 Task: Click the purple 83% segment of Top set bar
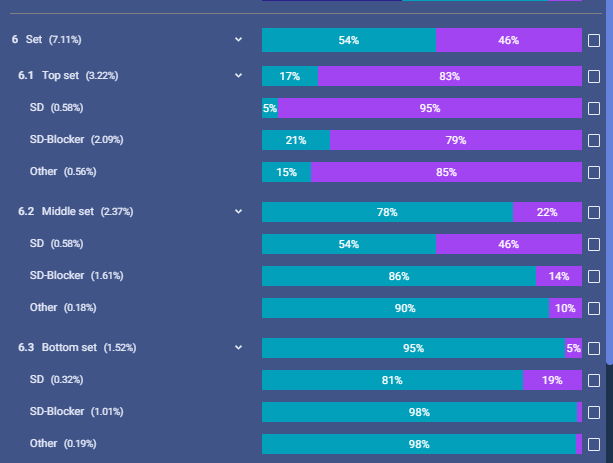[x=450, y=76]
